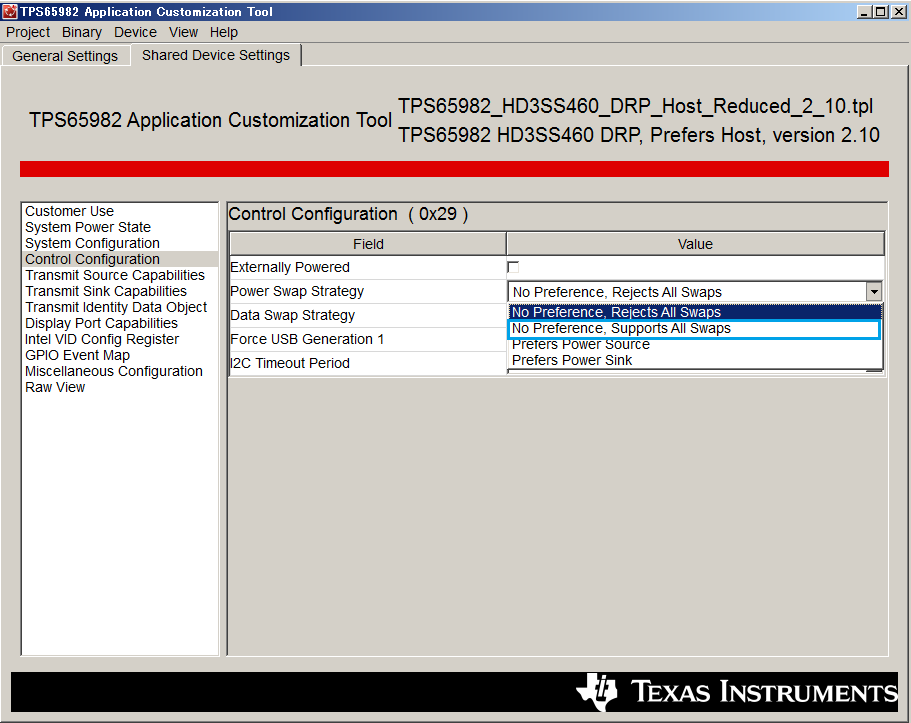Close the Application Customization Tool window
This screenshot has width=911, height=723.
click(x=898, y=12)
